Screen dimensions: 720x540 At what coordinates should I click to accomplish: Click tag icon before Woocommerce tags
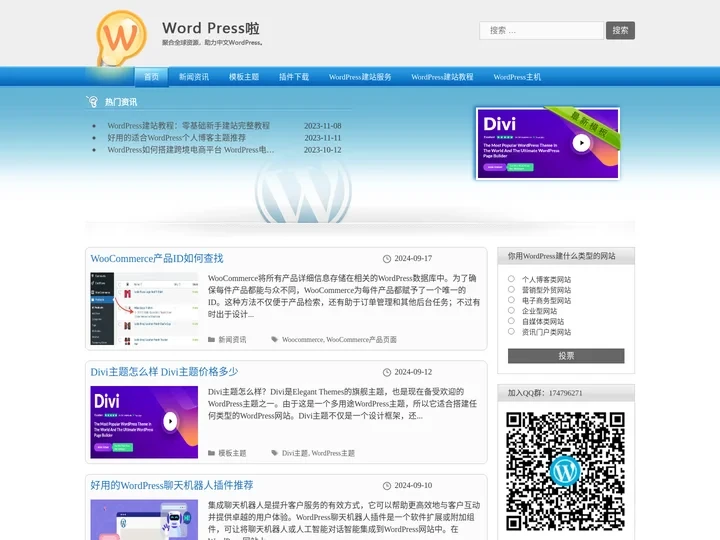(x=275, y=340)
